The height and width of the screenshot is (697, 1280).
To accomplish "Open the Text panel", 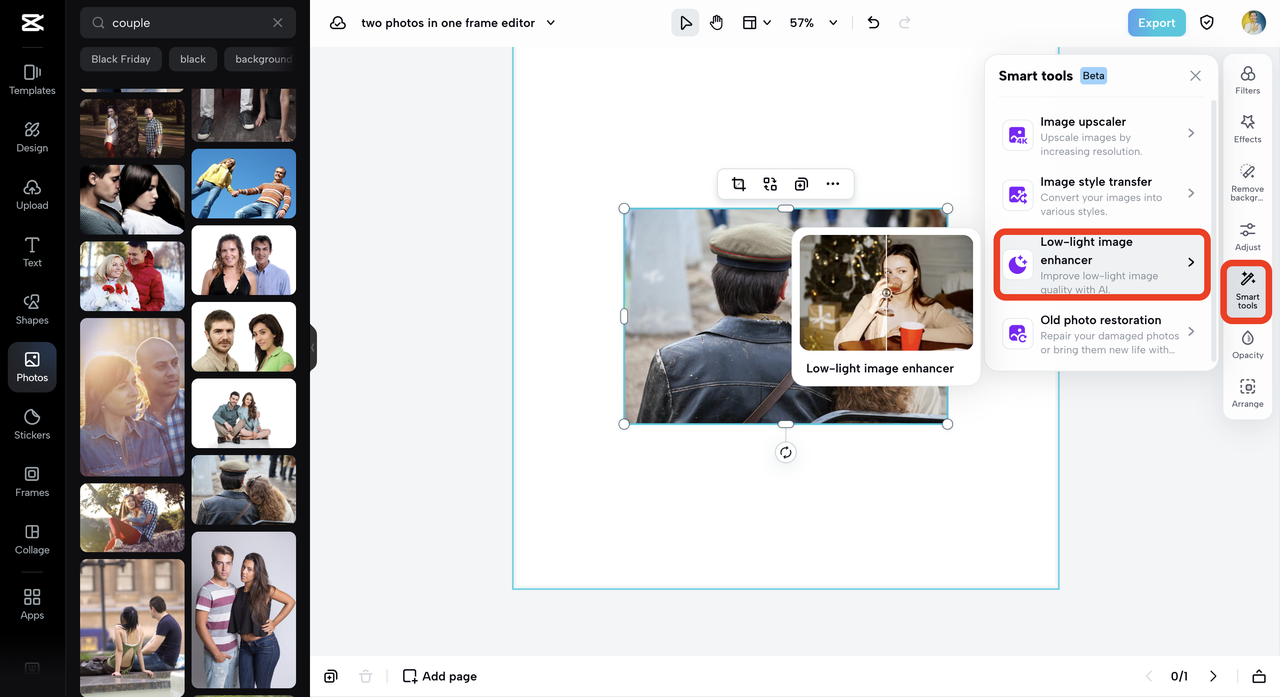I will tap(32, 252).
